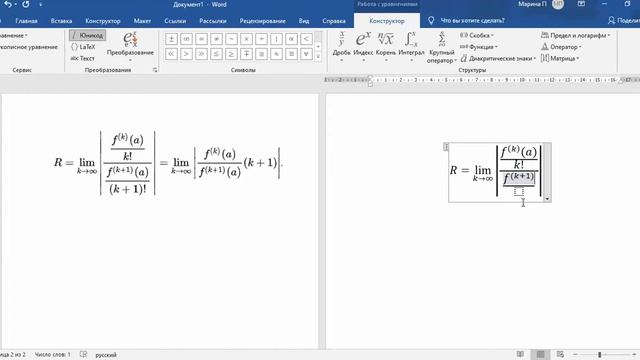Insert the infinity symbol
This screenshot has width=640, height=360.
pos(186,39)
